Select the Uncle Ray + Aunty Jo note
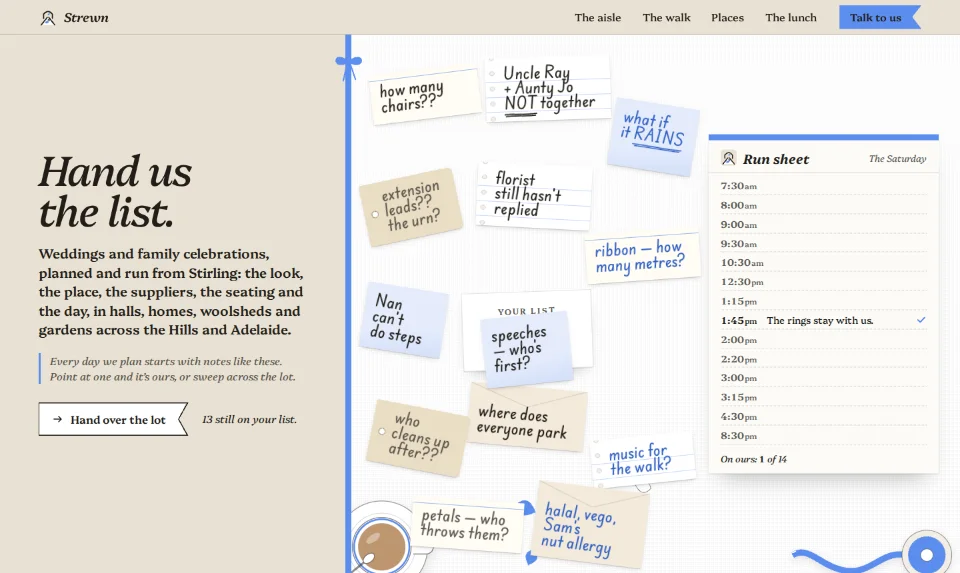The image size is (960, 573). [x=549, y=89]
